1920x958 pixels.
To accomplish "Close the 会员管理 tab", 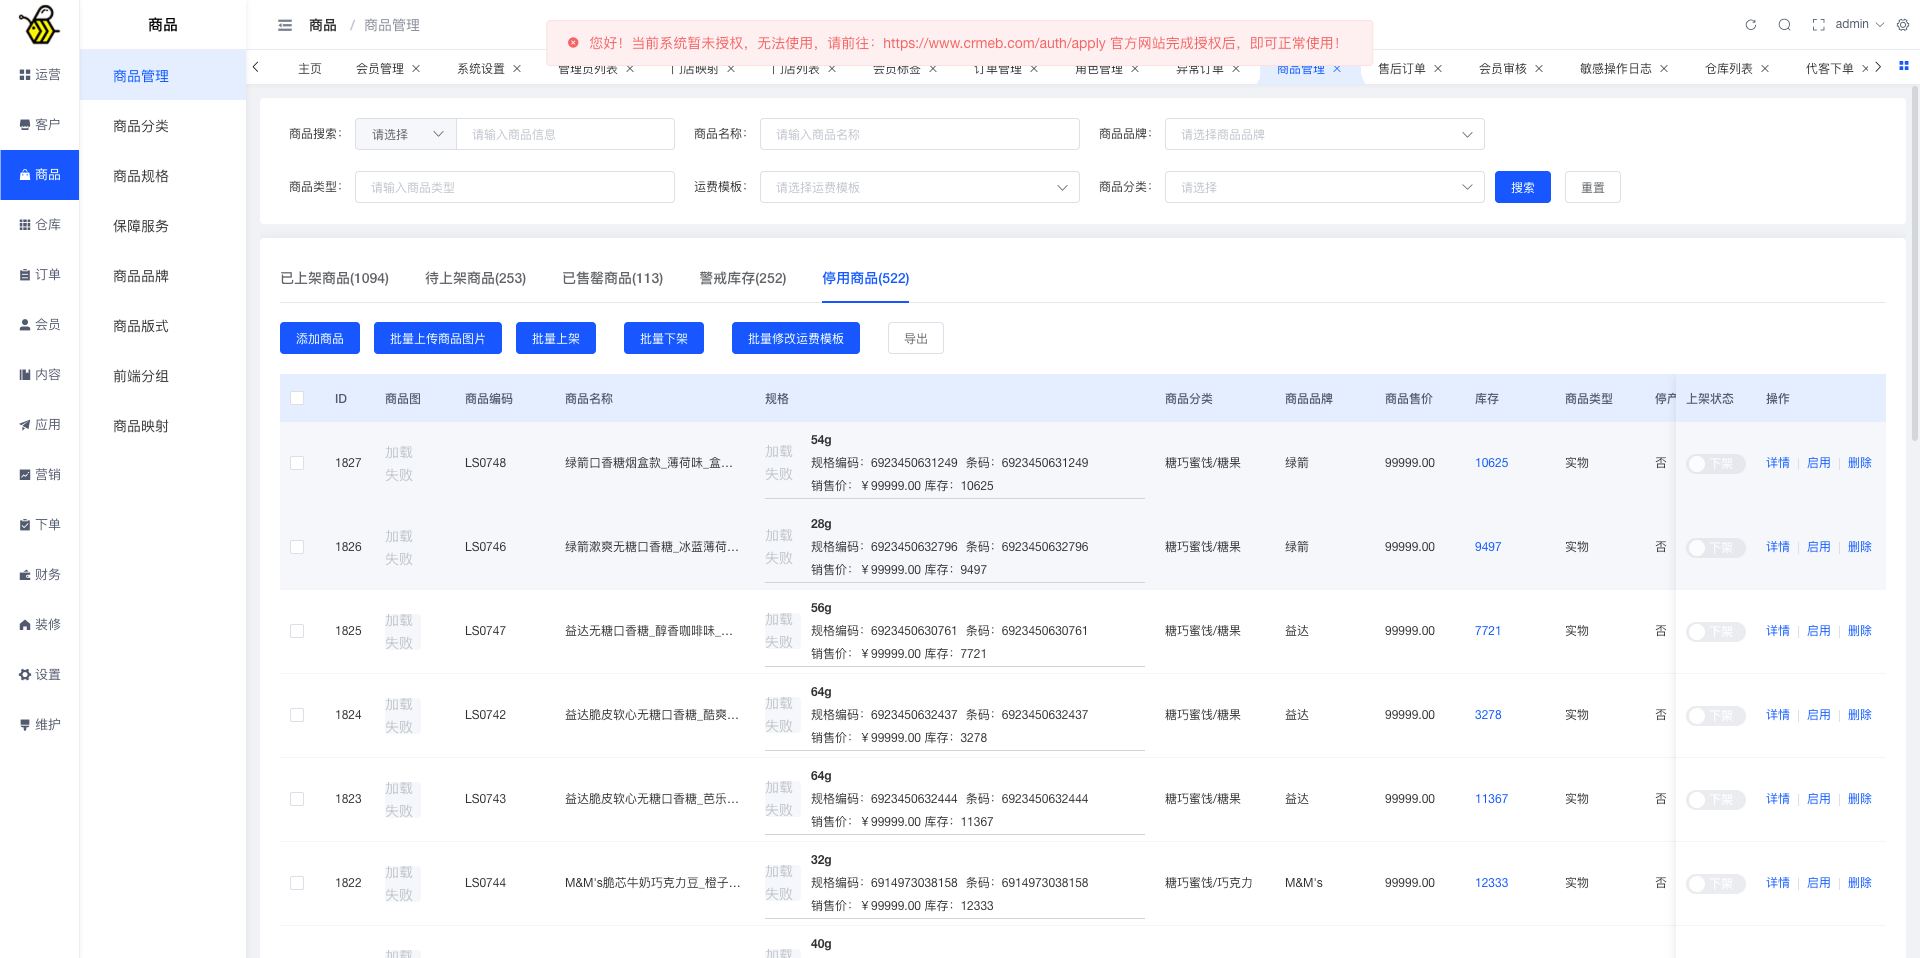I will 416,69.
